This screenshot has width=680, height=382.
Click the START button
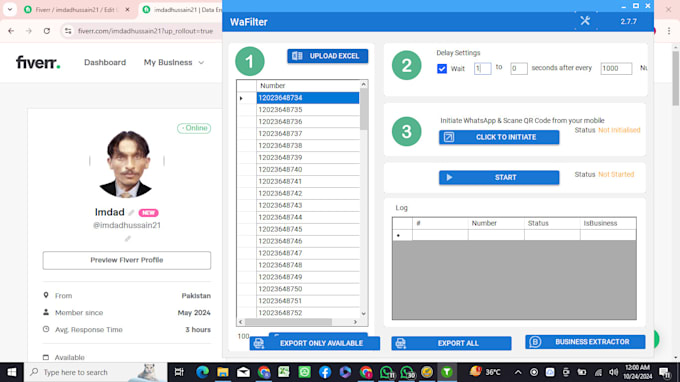pyautogui.click(x=499, y=177)
